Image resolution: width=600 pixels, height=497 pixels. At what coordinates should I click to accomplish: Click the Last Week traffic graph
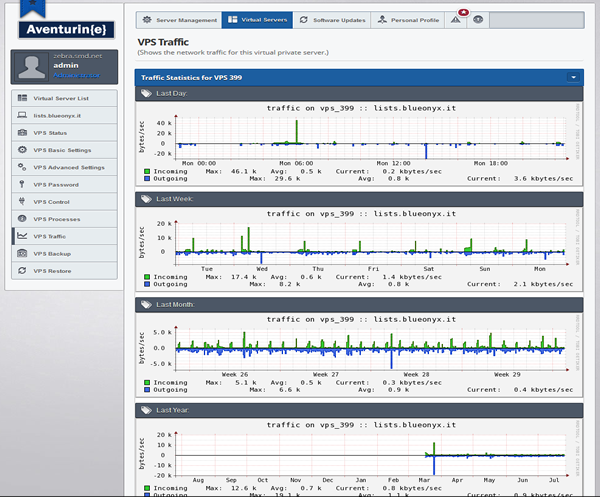click(x=359, y=249)
